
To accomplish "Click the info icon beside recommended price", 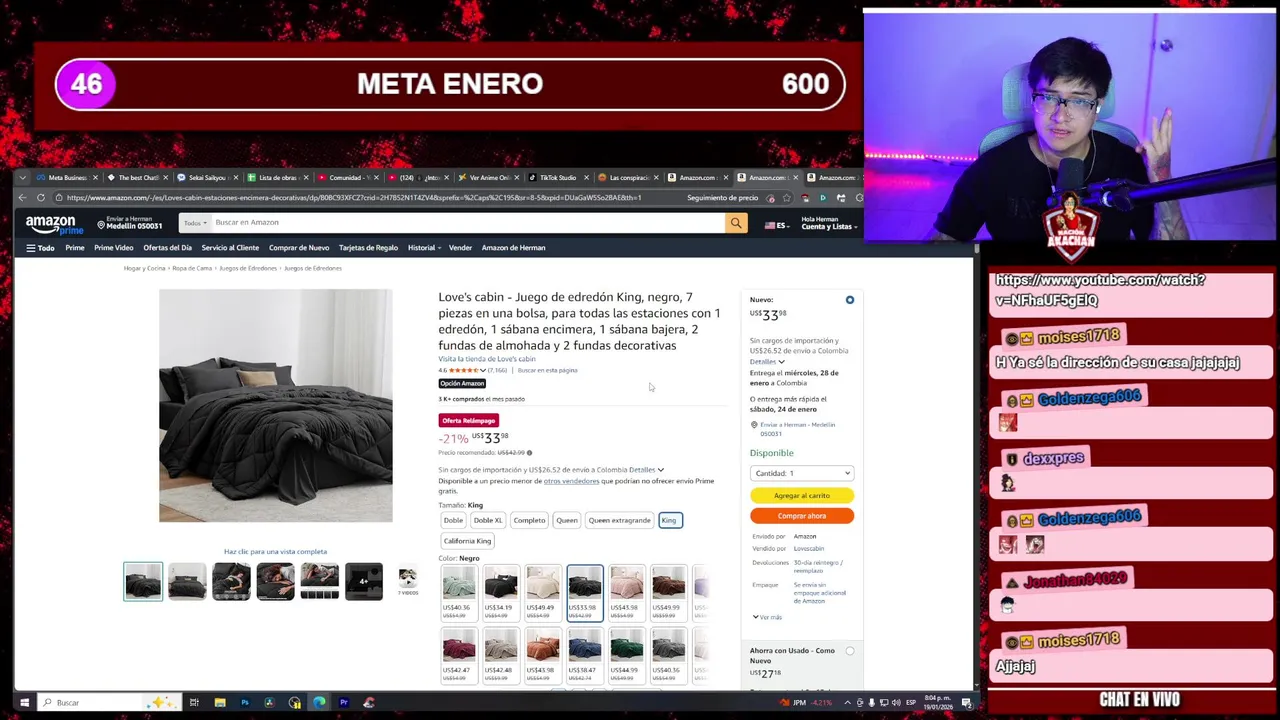I will pos(529,453).
